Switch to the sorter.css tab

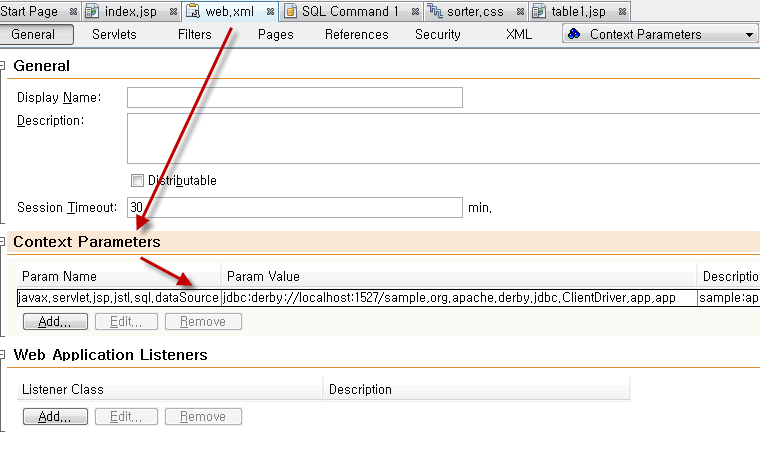(x=475, y=11)
